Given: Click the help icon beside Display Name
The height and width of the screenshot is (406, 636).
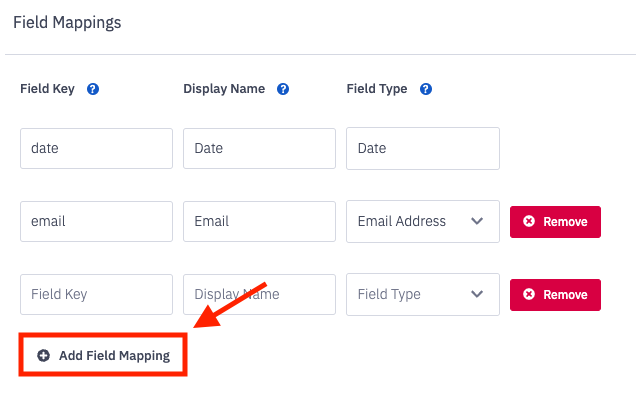Looking at the screenshot, I should point(283,89).
